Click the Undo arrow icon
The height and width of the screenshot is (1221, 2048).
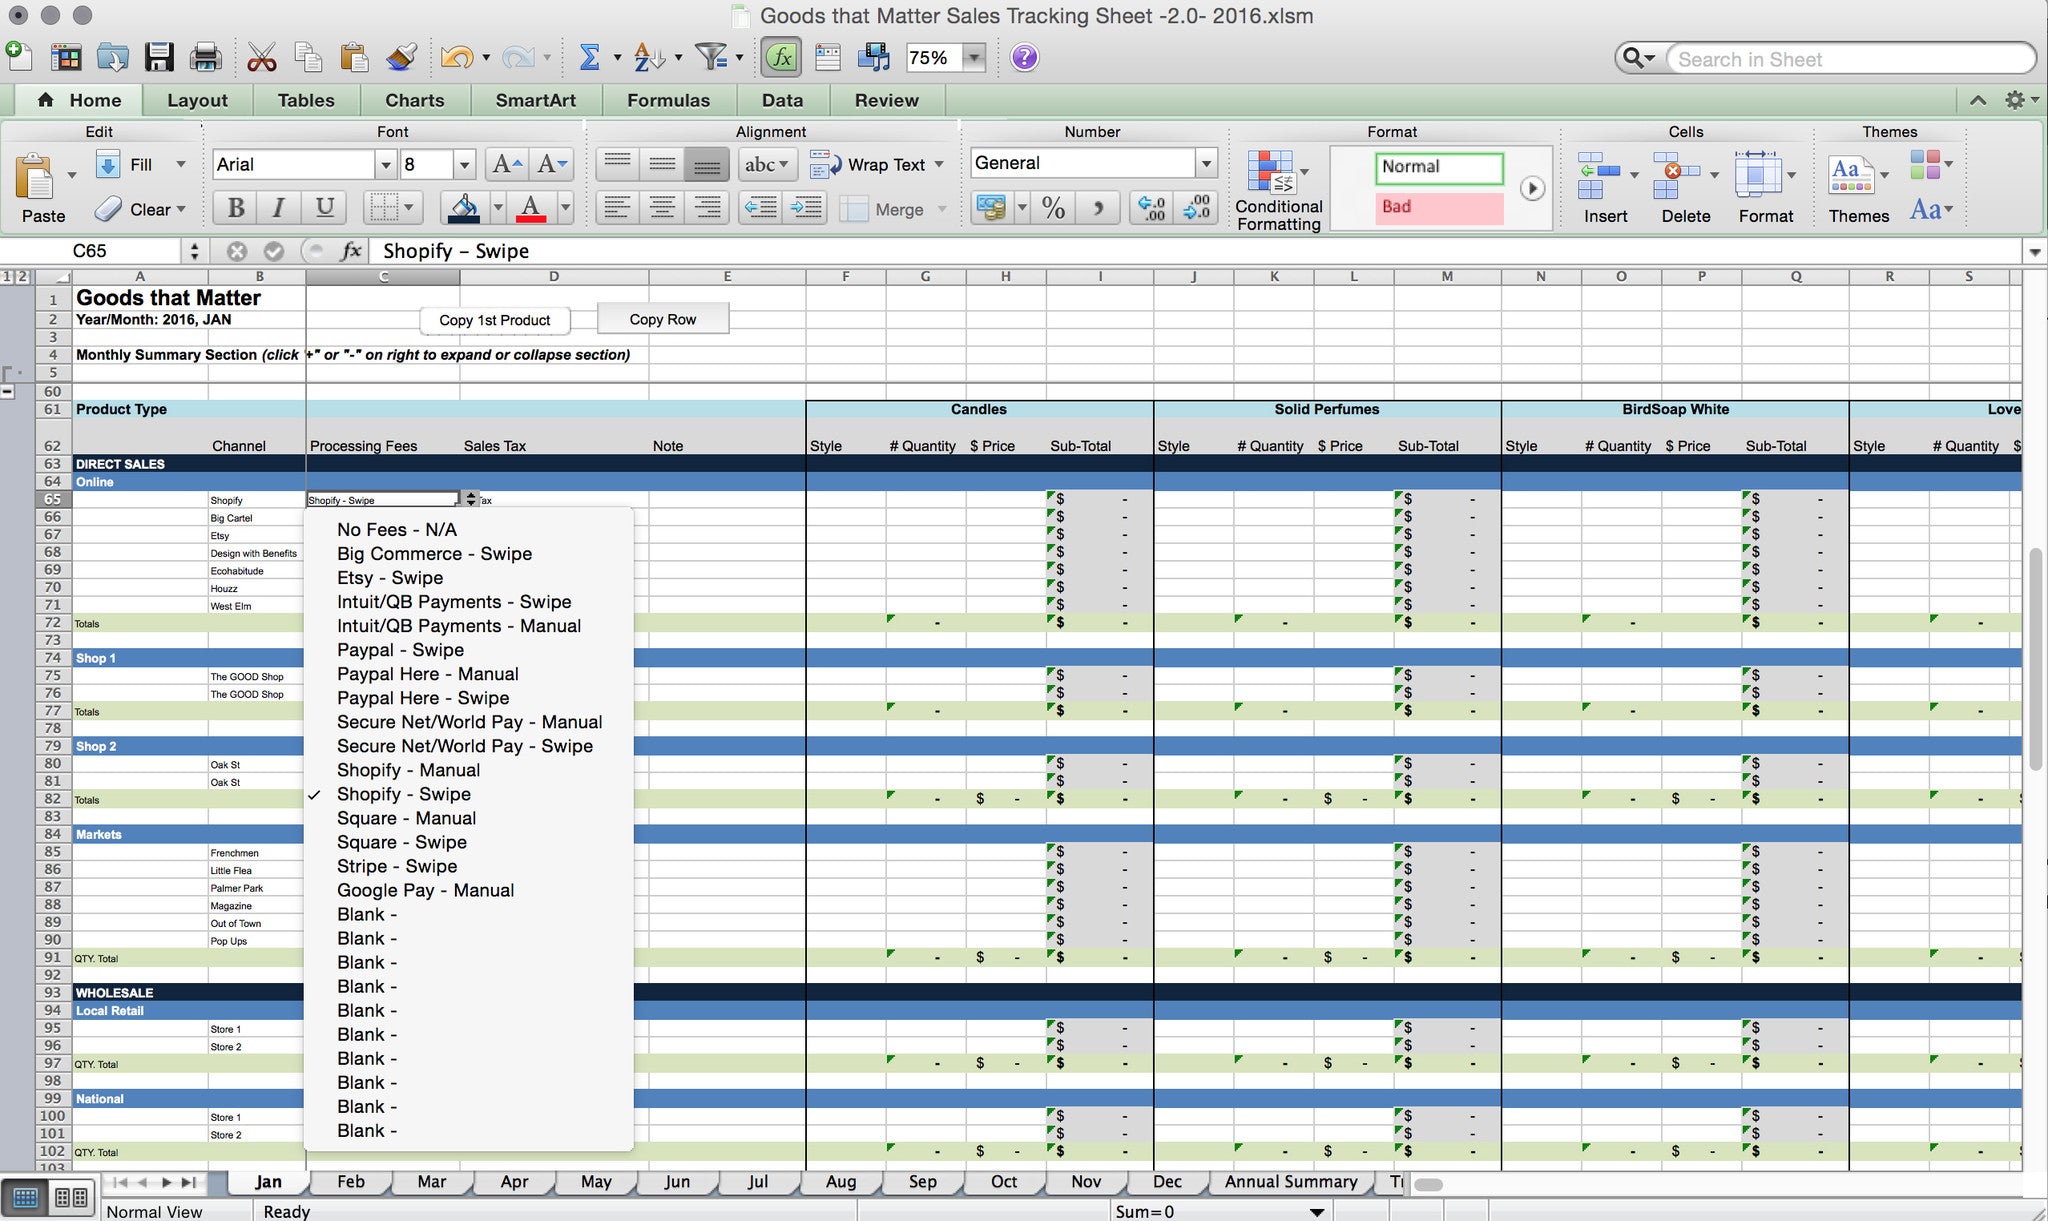(x=456, y=57)
